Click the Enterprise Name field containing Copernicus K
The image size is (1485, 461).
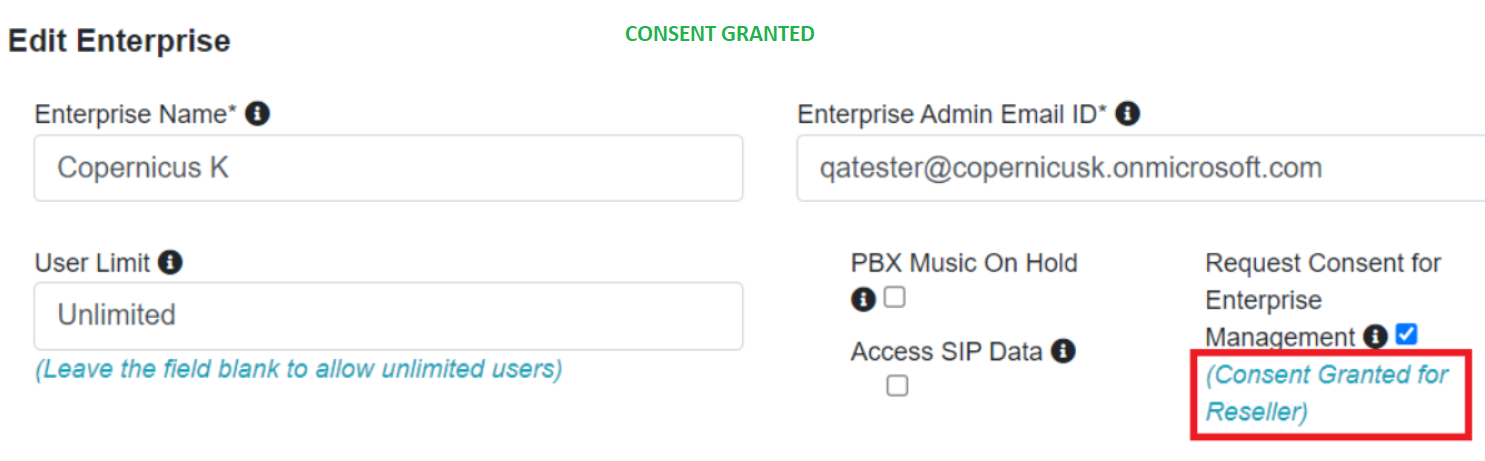pos(388,168)
